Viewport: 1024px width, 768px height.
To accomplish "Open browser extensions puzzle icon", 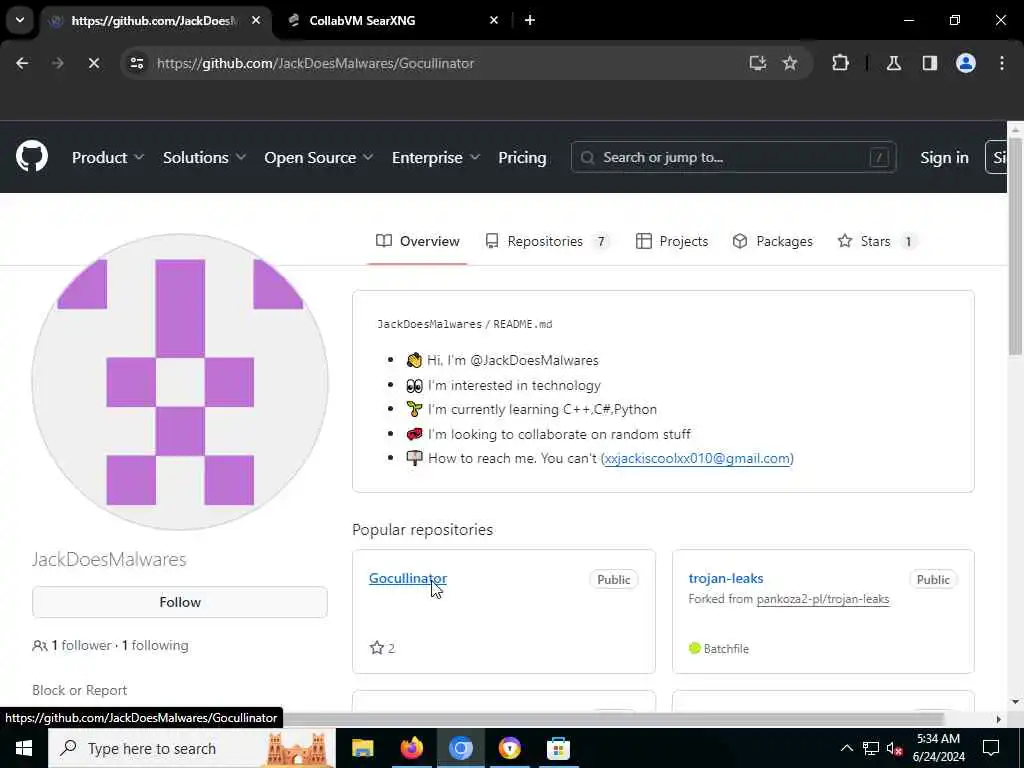I will click(x=840, y=63).
